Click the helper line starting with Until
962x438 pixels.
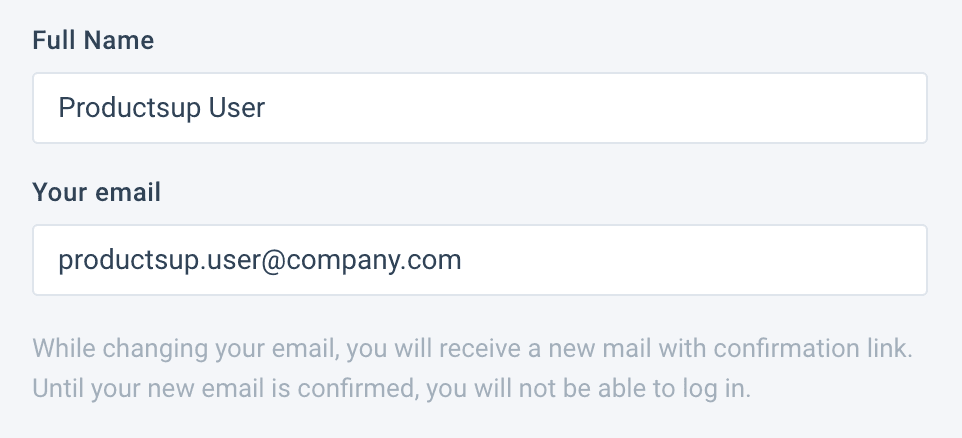391,387
